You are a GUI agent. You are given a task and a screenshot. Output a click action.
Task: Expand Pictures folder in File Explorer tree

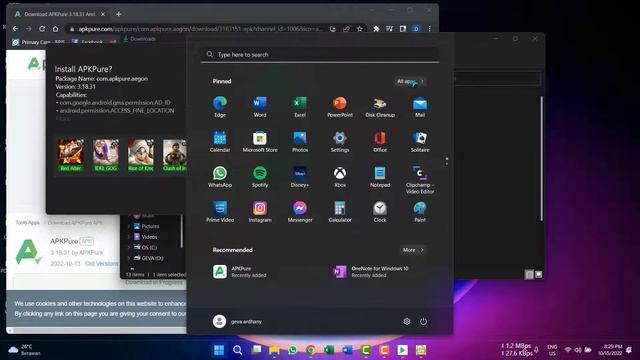click(129, 226)
